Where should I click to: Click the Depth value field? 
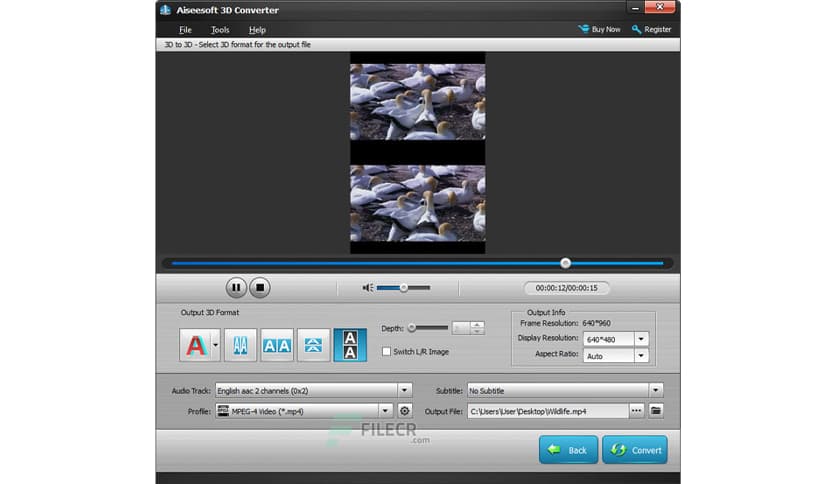click(x=461, y=328)
